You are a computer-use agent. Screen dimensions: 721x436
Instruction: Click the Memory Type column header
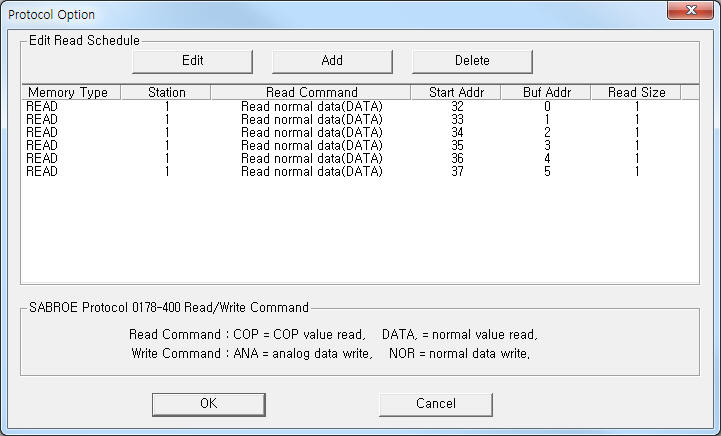(x=68, y=92)
